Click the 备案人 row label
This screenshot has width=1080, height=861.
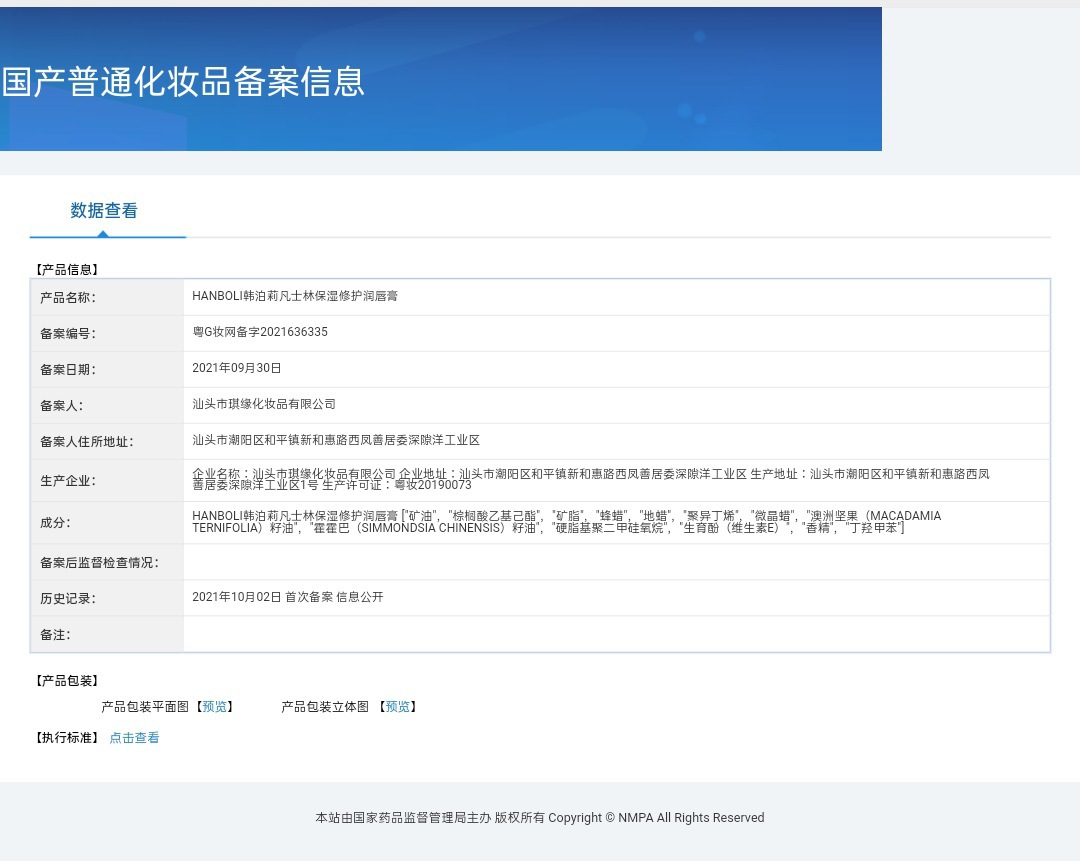61,406
